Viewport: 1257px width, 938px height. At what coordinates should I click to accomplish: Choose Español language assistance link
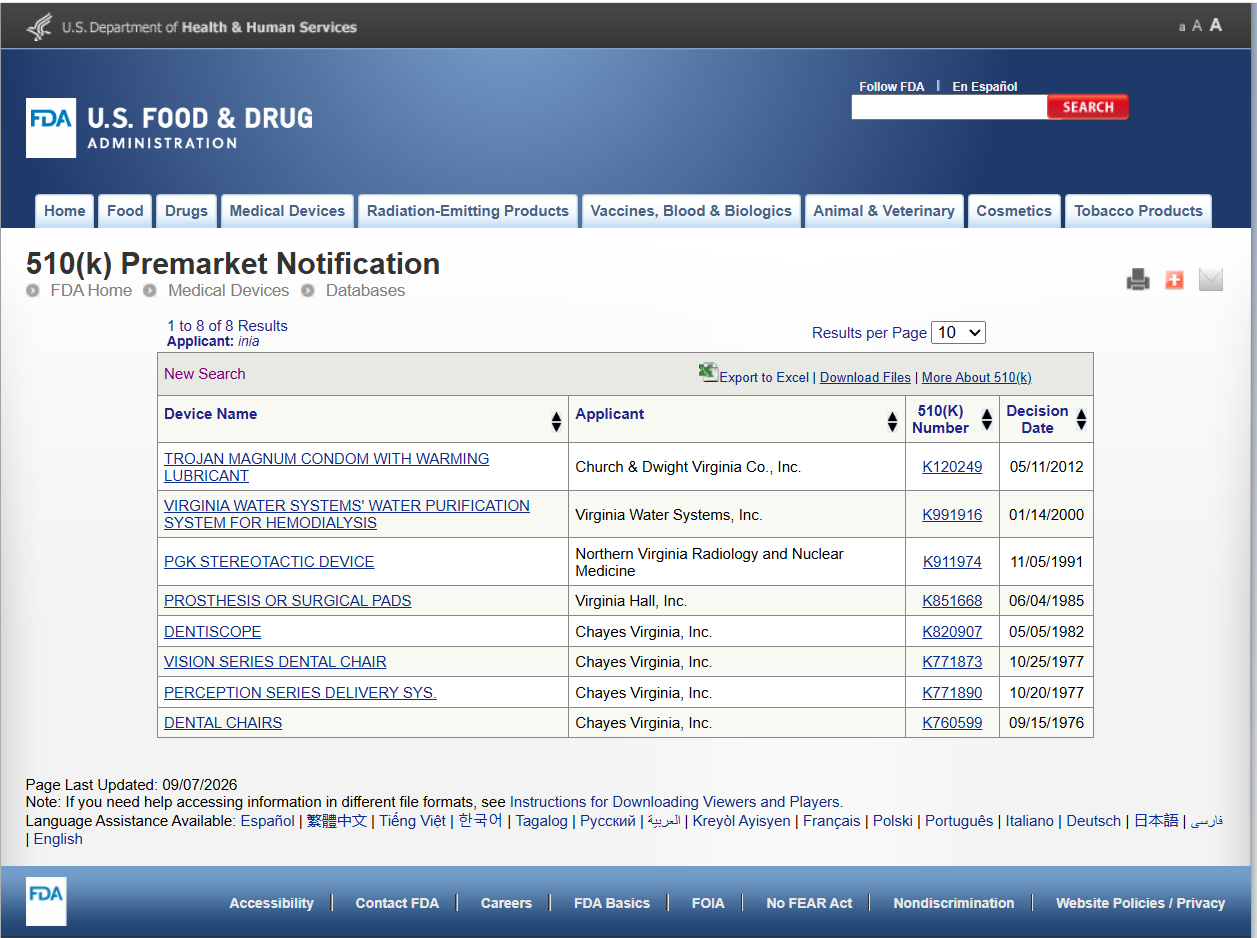click(267, 821)
